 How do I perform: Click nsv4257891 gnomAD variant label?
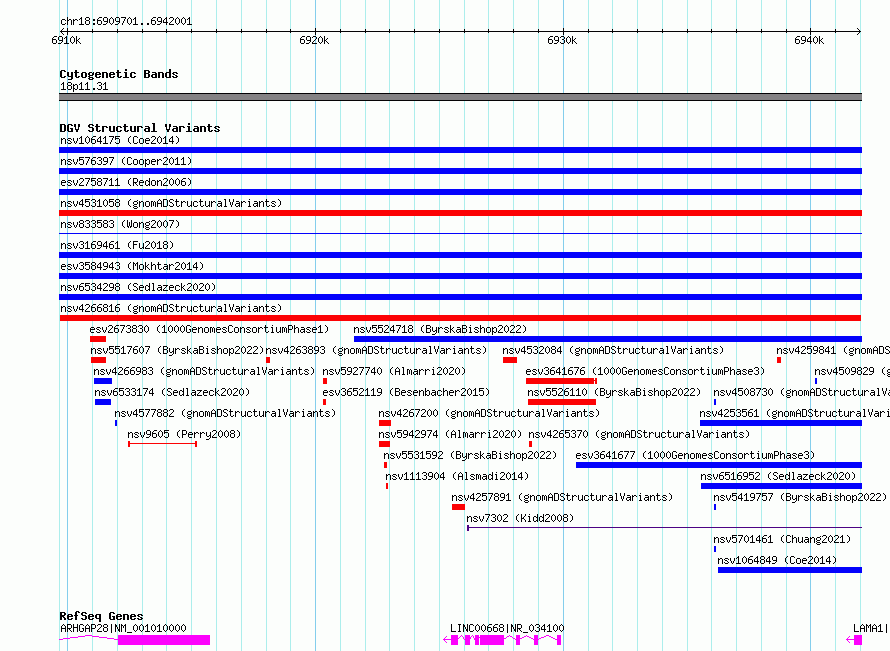tap(562, 497)
